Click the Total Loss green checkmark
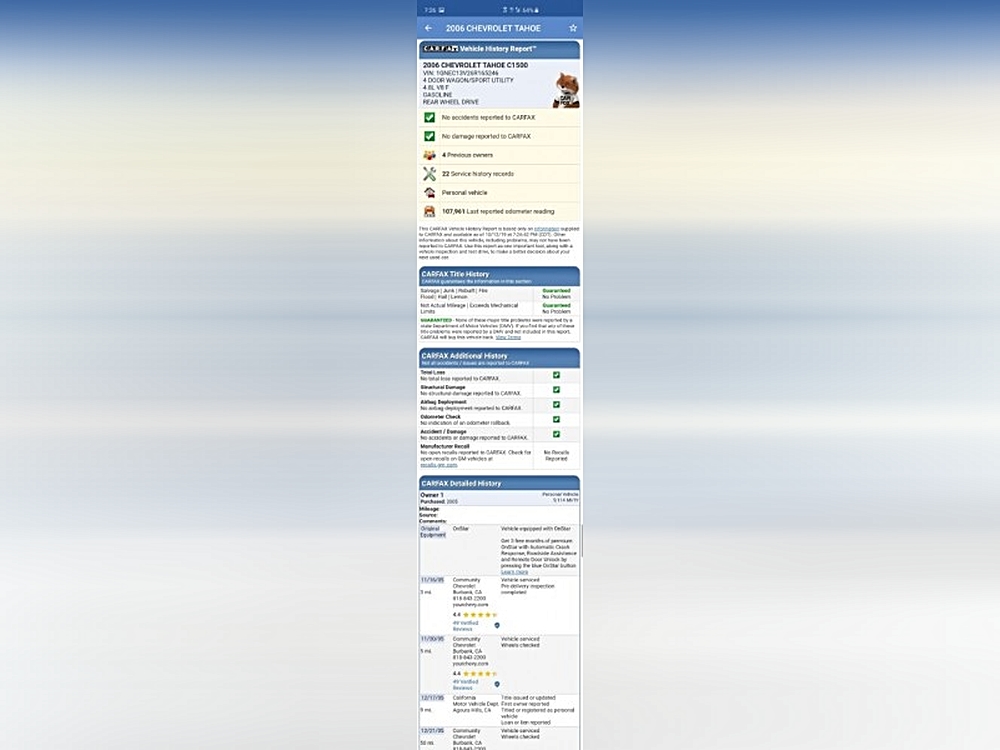Screen dimensions: 1000x750 point(556,375)
